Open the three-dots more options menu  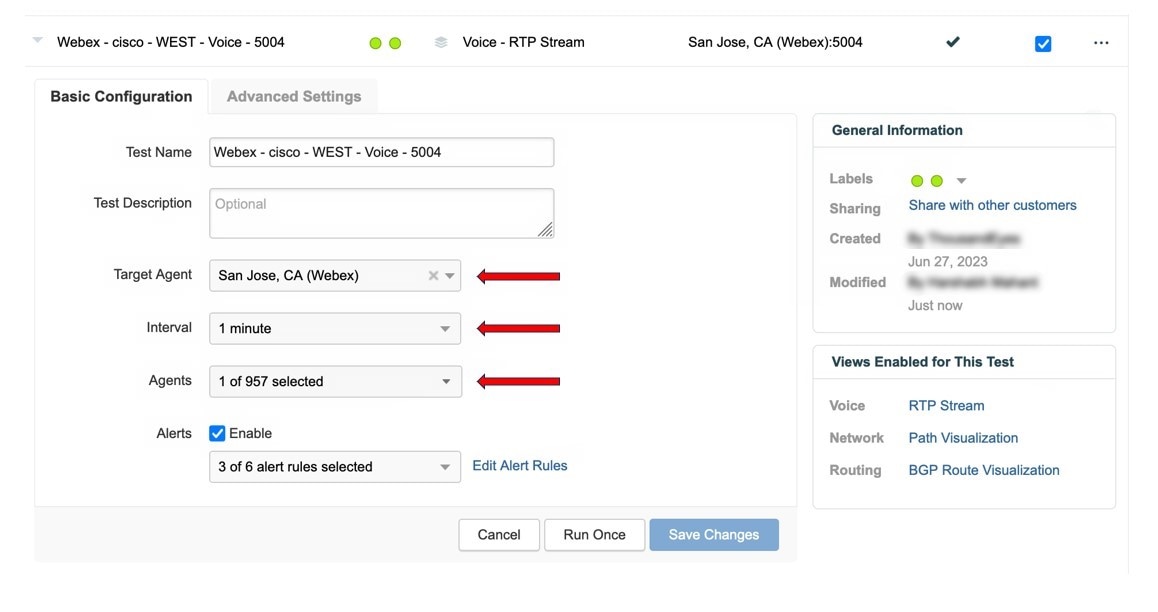click(x=1101, y=43)
